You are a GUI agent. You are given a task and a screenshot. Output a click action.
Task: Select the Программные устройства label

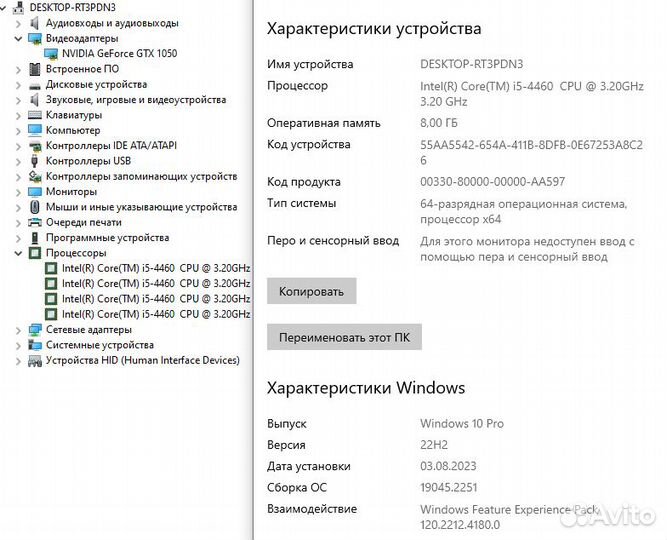click(x=107, y=237)
